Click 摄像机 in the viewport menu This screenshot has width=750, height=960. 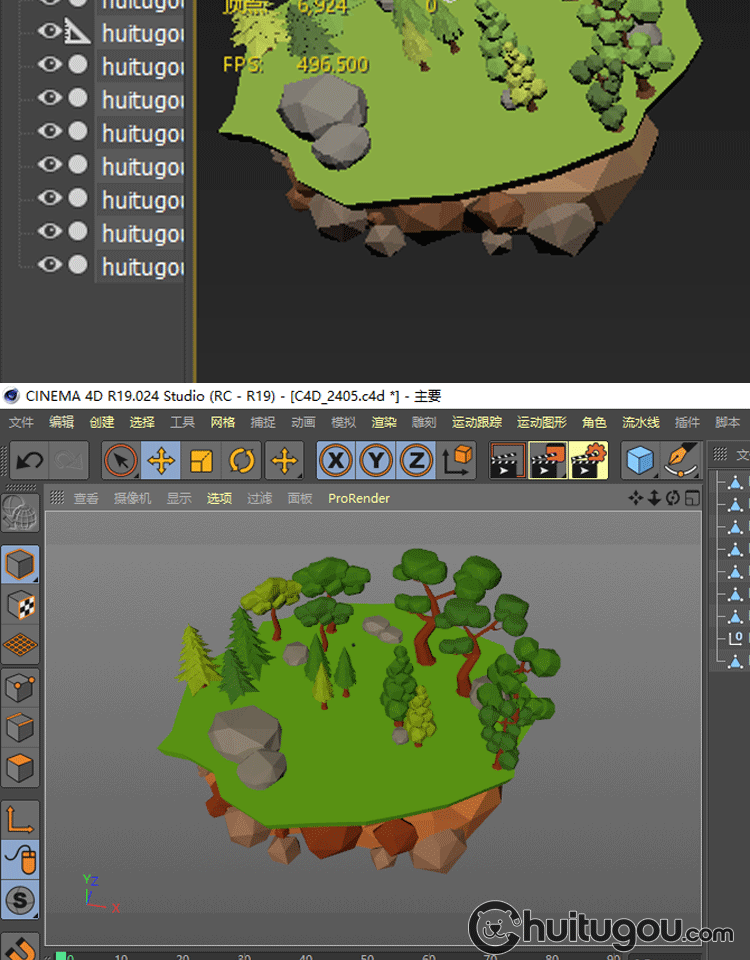[x=132, y=498]
